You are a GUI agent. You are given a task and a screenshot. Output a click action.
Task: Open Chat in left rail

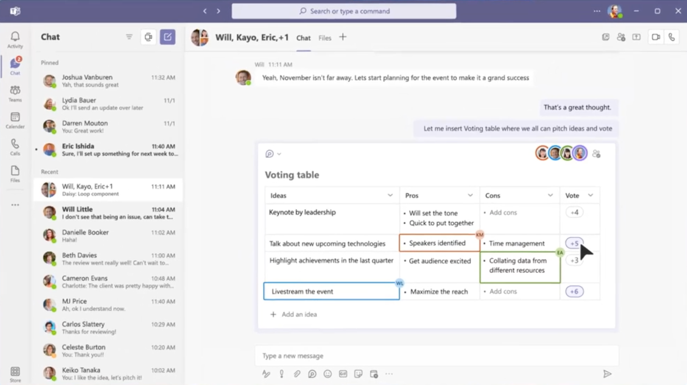tap(15, 66)
